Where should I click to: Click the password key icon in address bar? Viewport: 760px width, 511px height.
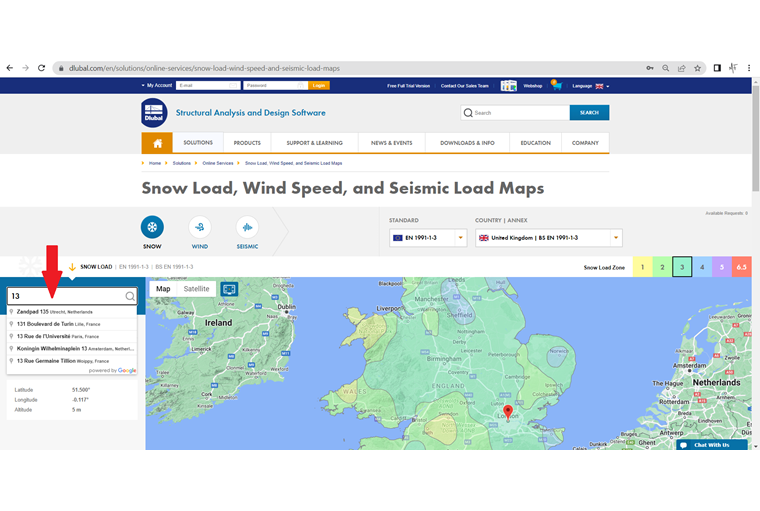(x=650, y=68)
